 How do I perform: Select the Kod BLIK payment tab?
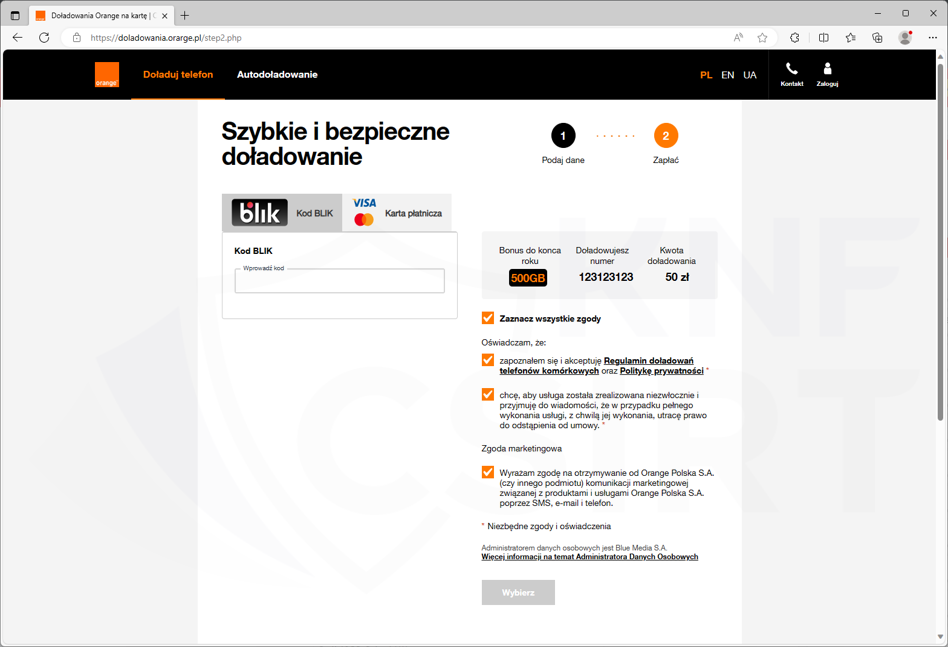283,213
